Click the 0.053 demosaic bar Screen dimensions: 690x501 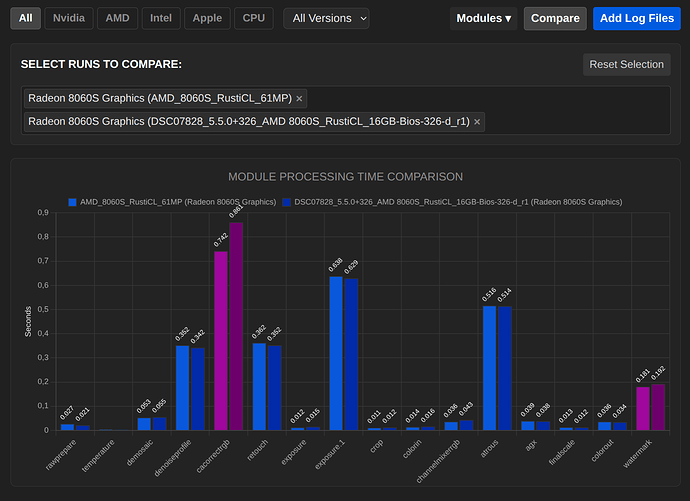tap(144, 424)
